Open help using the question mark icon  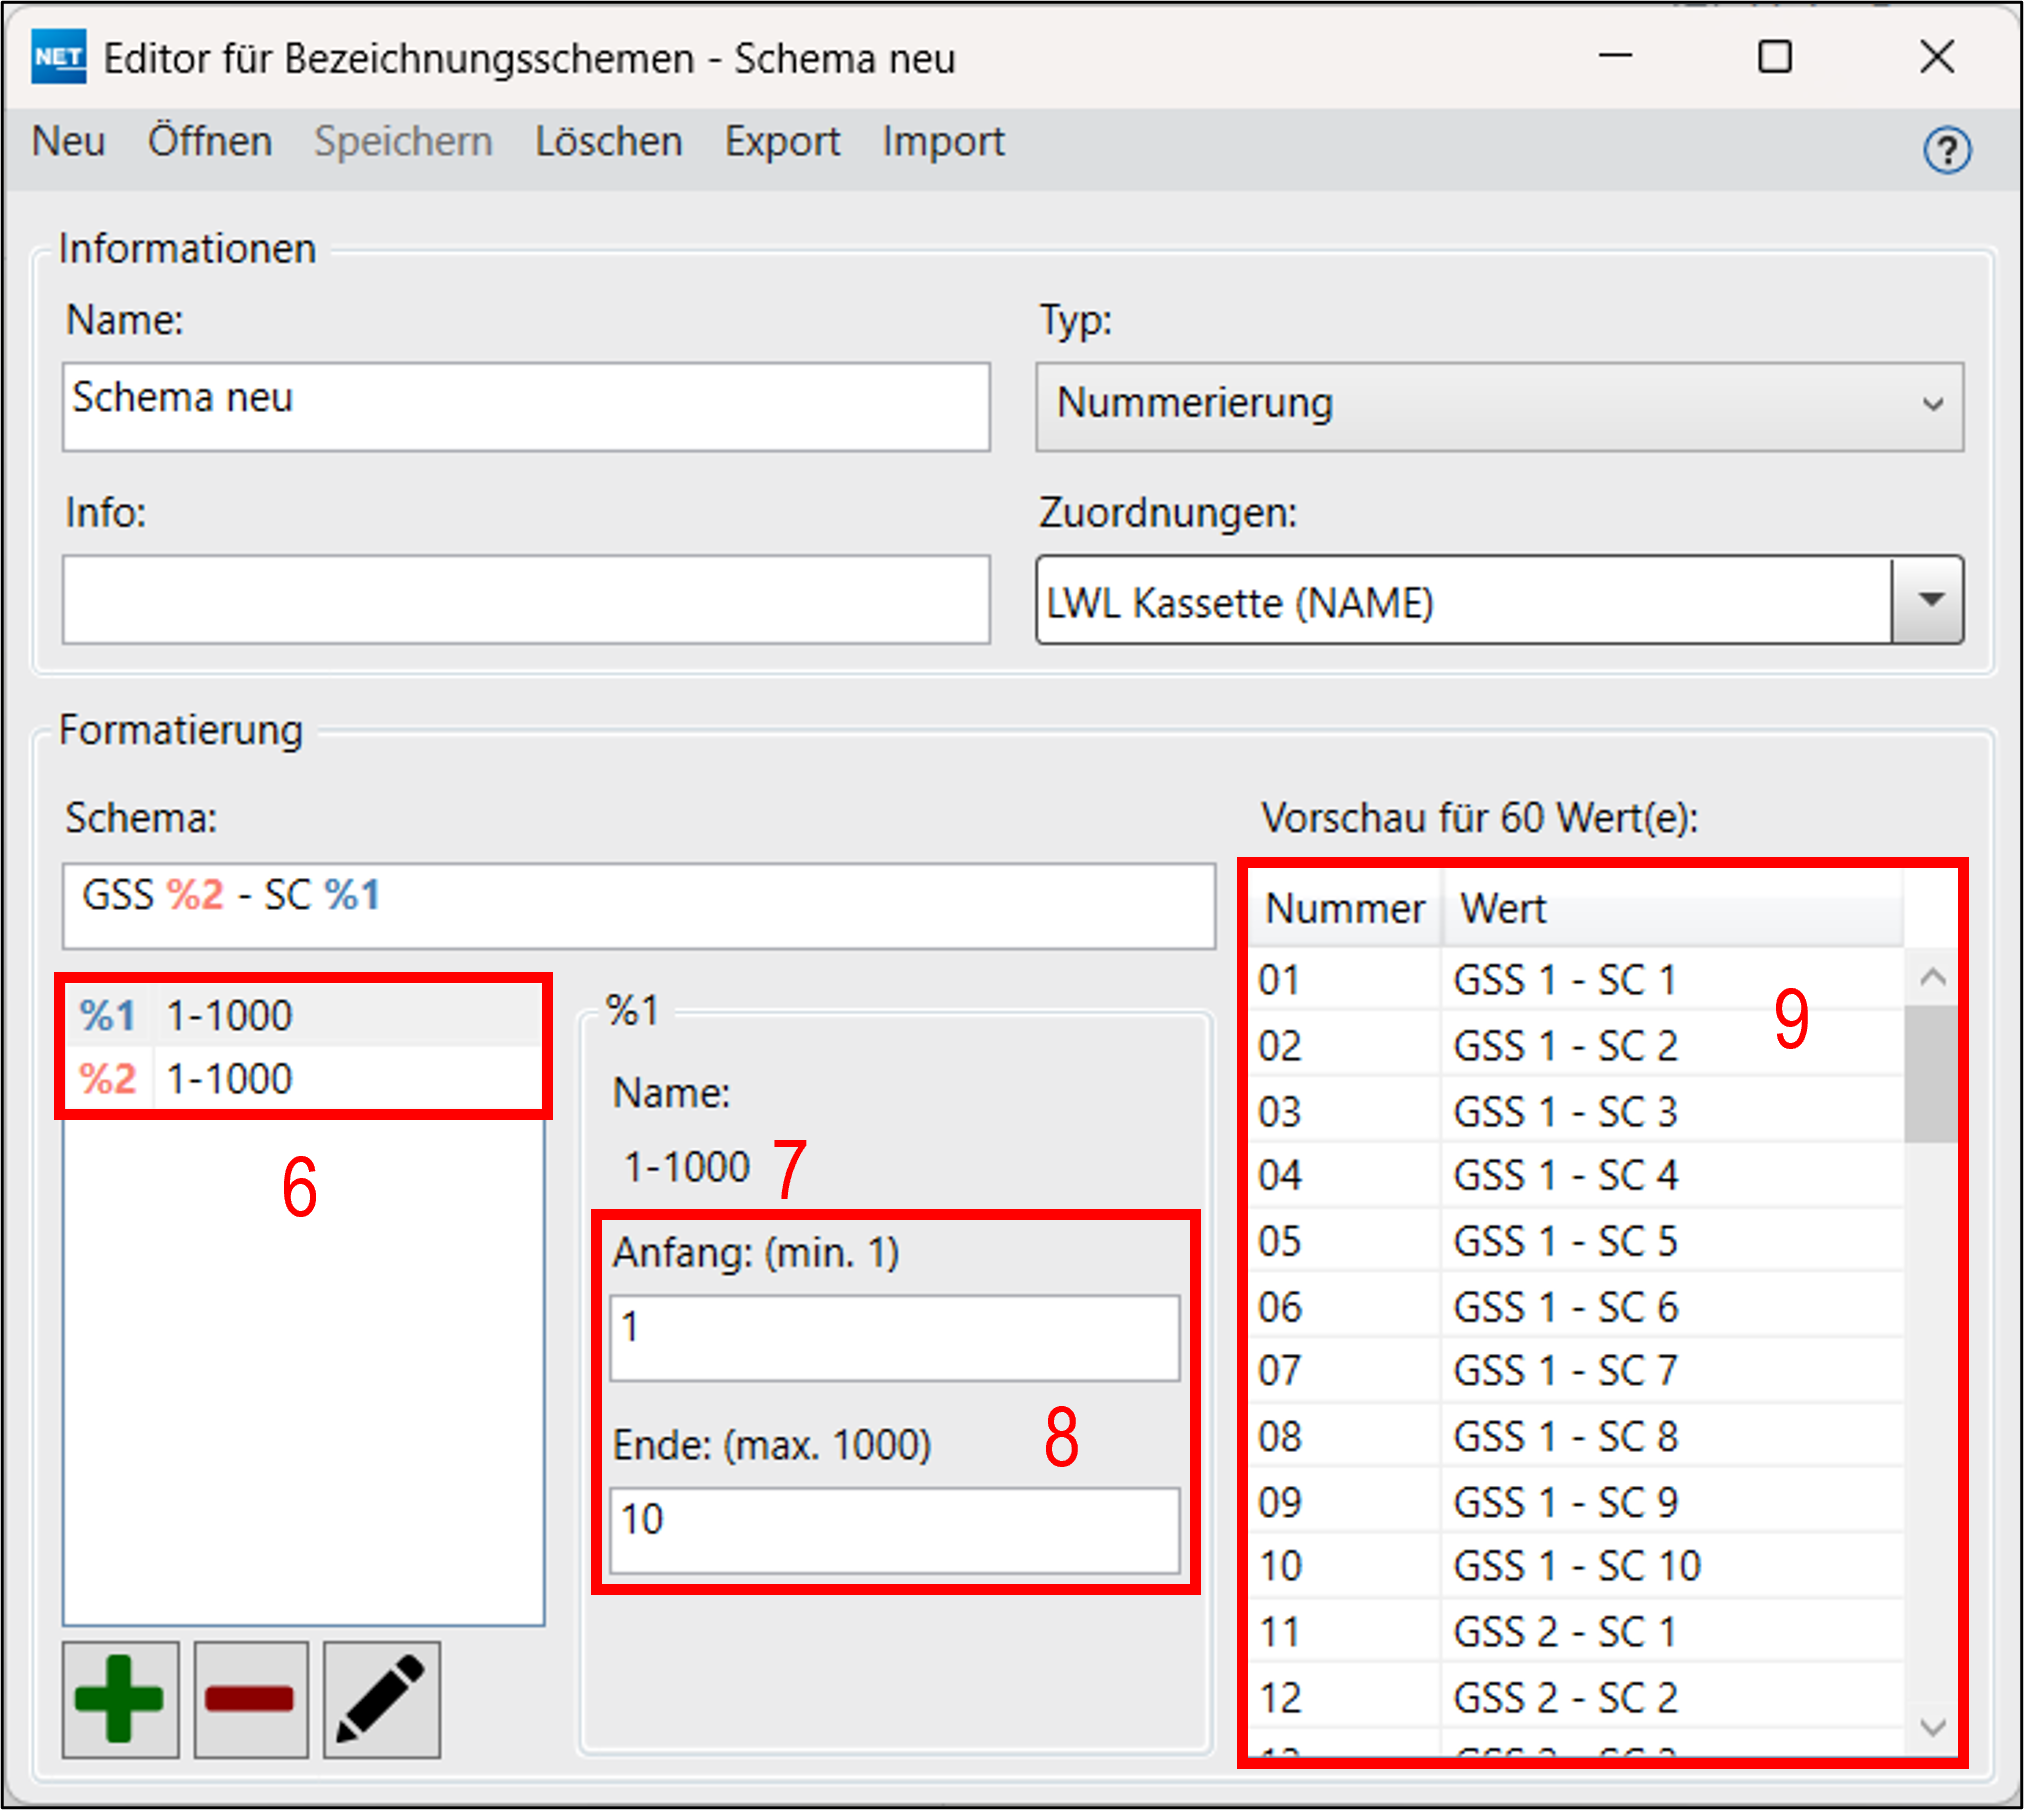click(x=1946, y=150)
